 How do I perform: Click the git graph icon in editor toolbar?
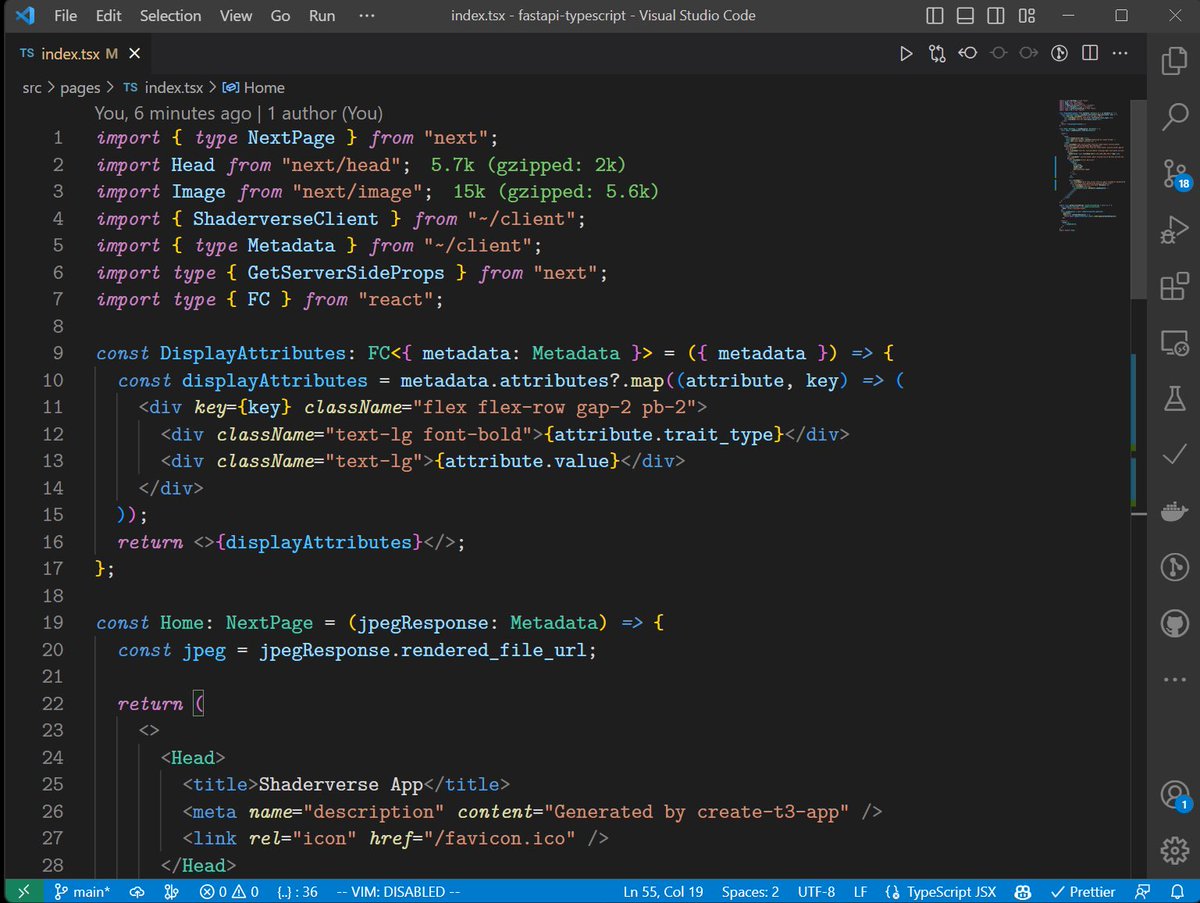[1059, 54]
